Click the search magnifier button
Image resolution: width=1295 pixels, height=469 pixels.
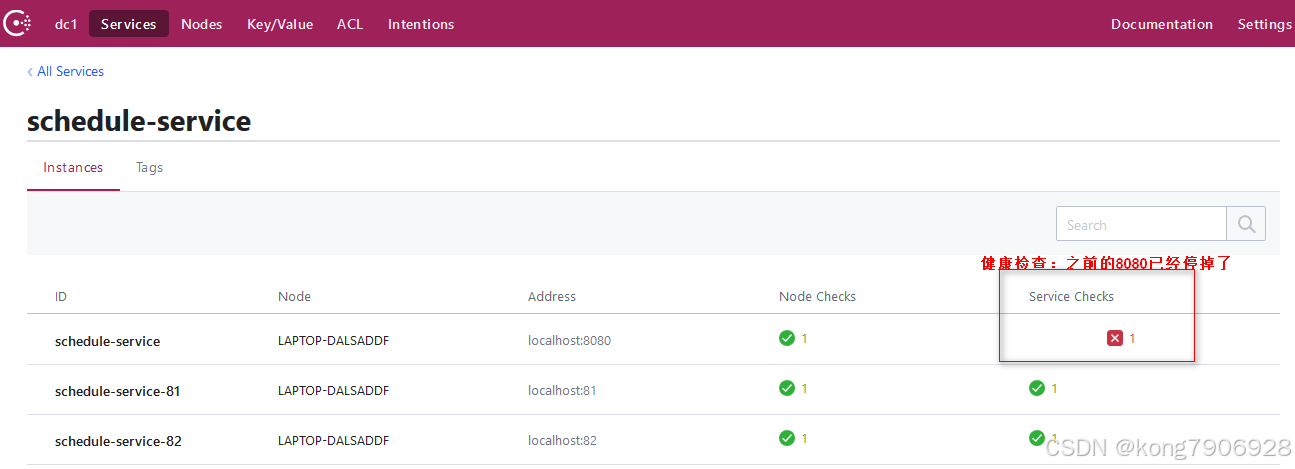pyautogui.click(x=1246, y=224)
